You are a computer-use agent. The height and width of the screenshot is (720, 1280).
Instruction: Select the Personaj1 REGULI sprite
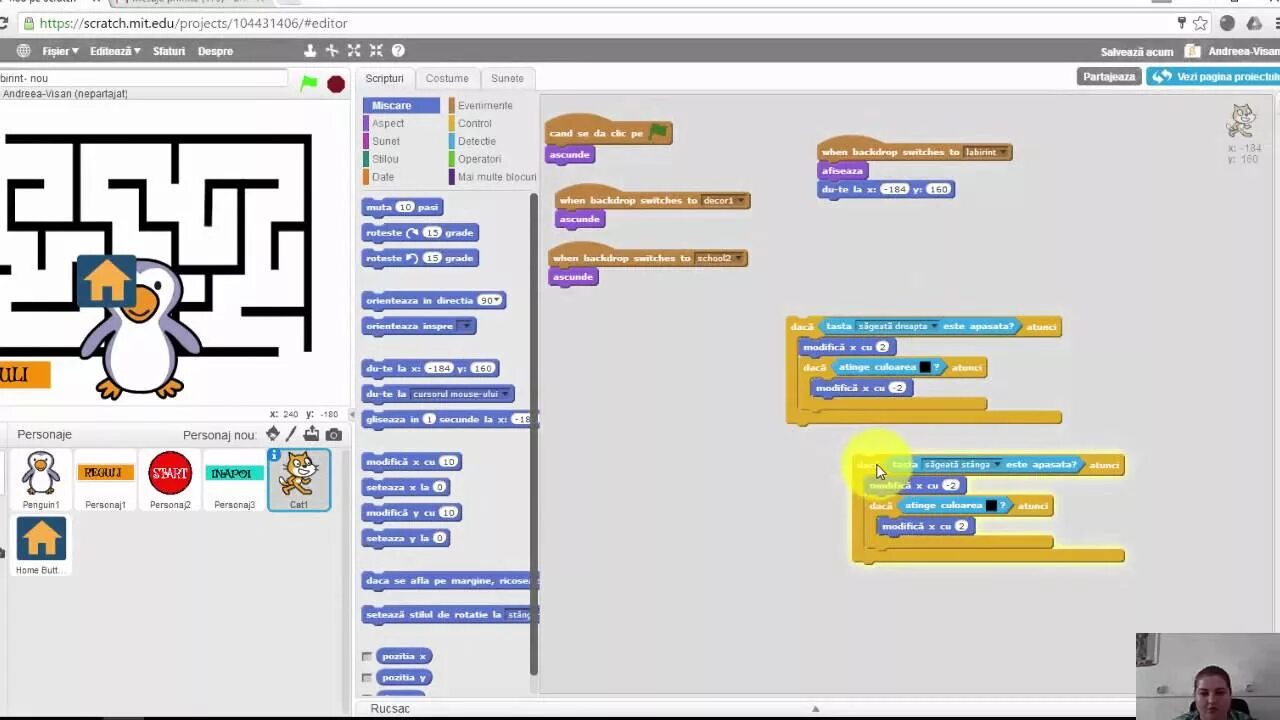(x=105, y=479)
